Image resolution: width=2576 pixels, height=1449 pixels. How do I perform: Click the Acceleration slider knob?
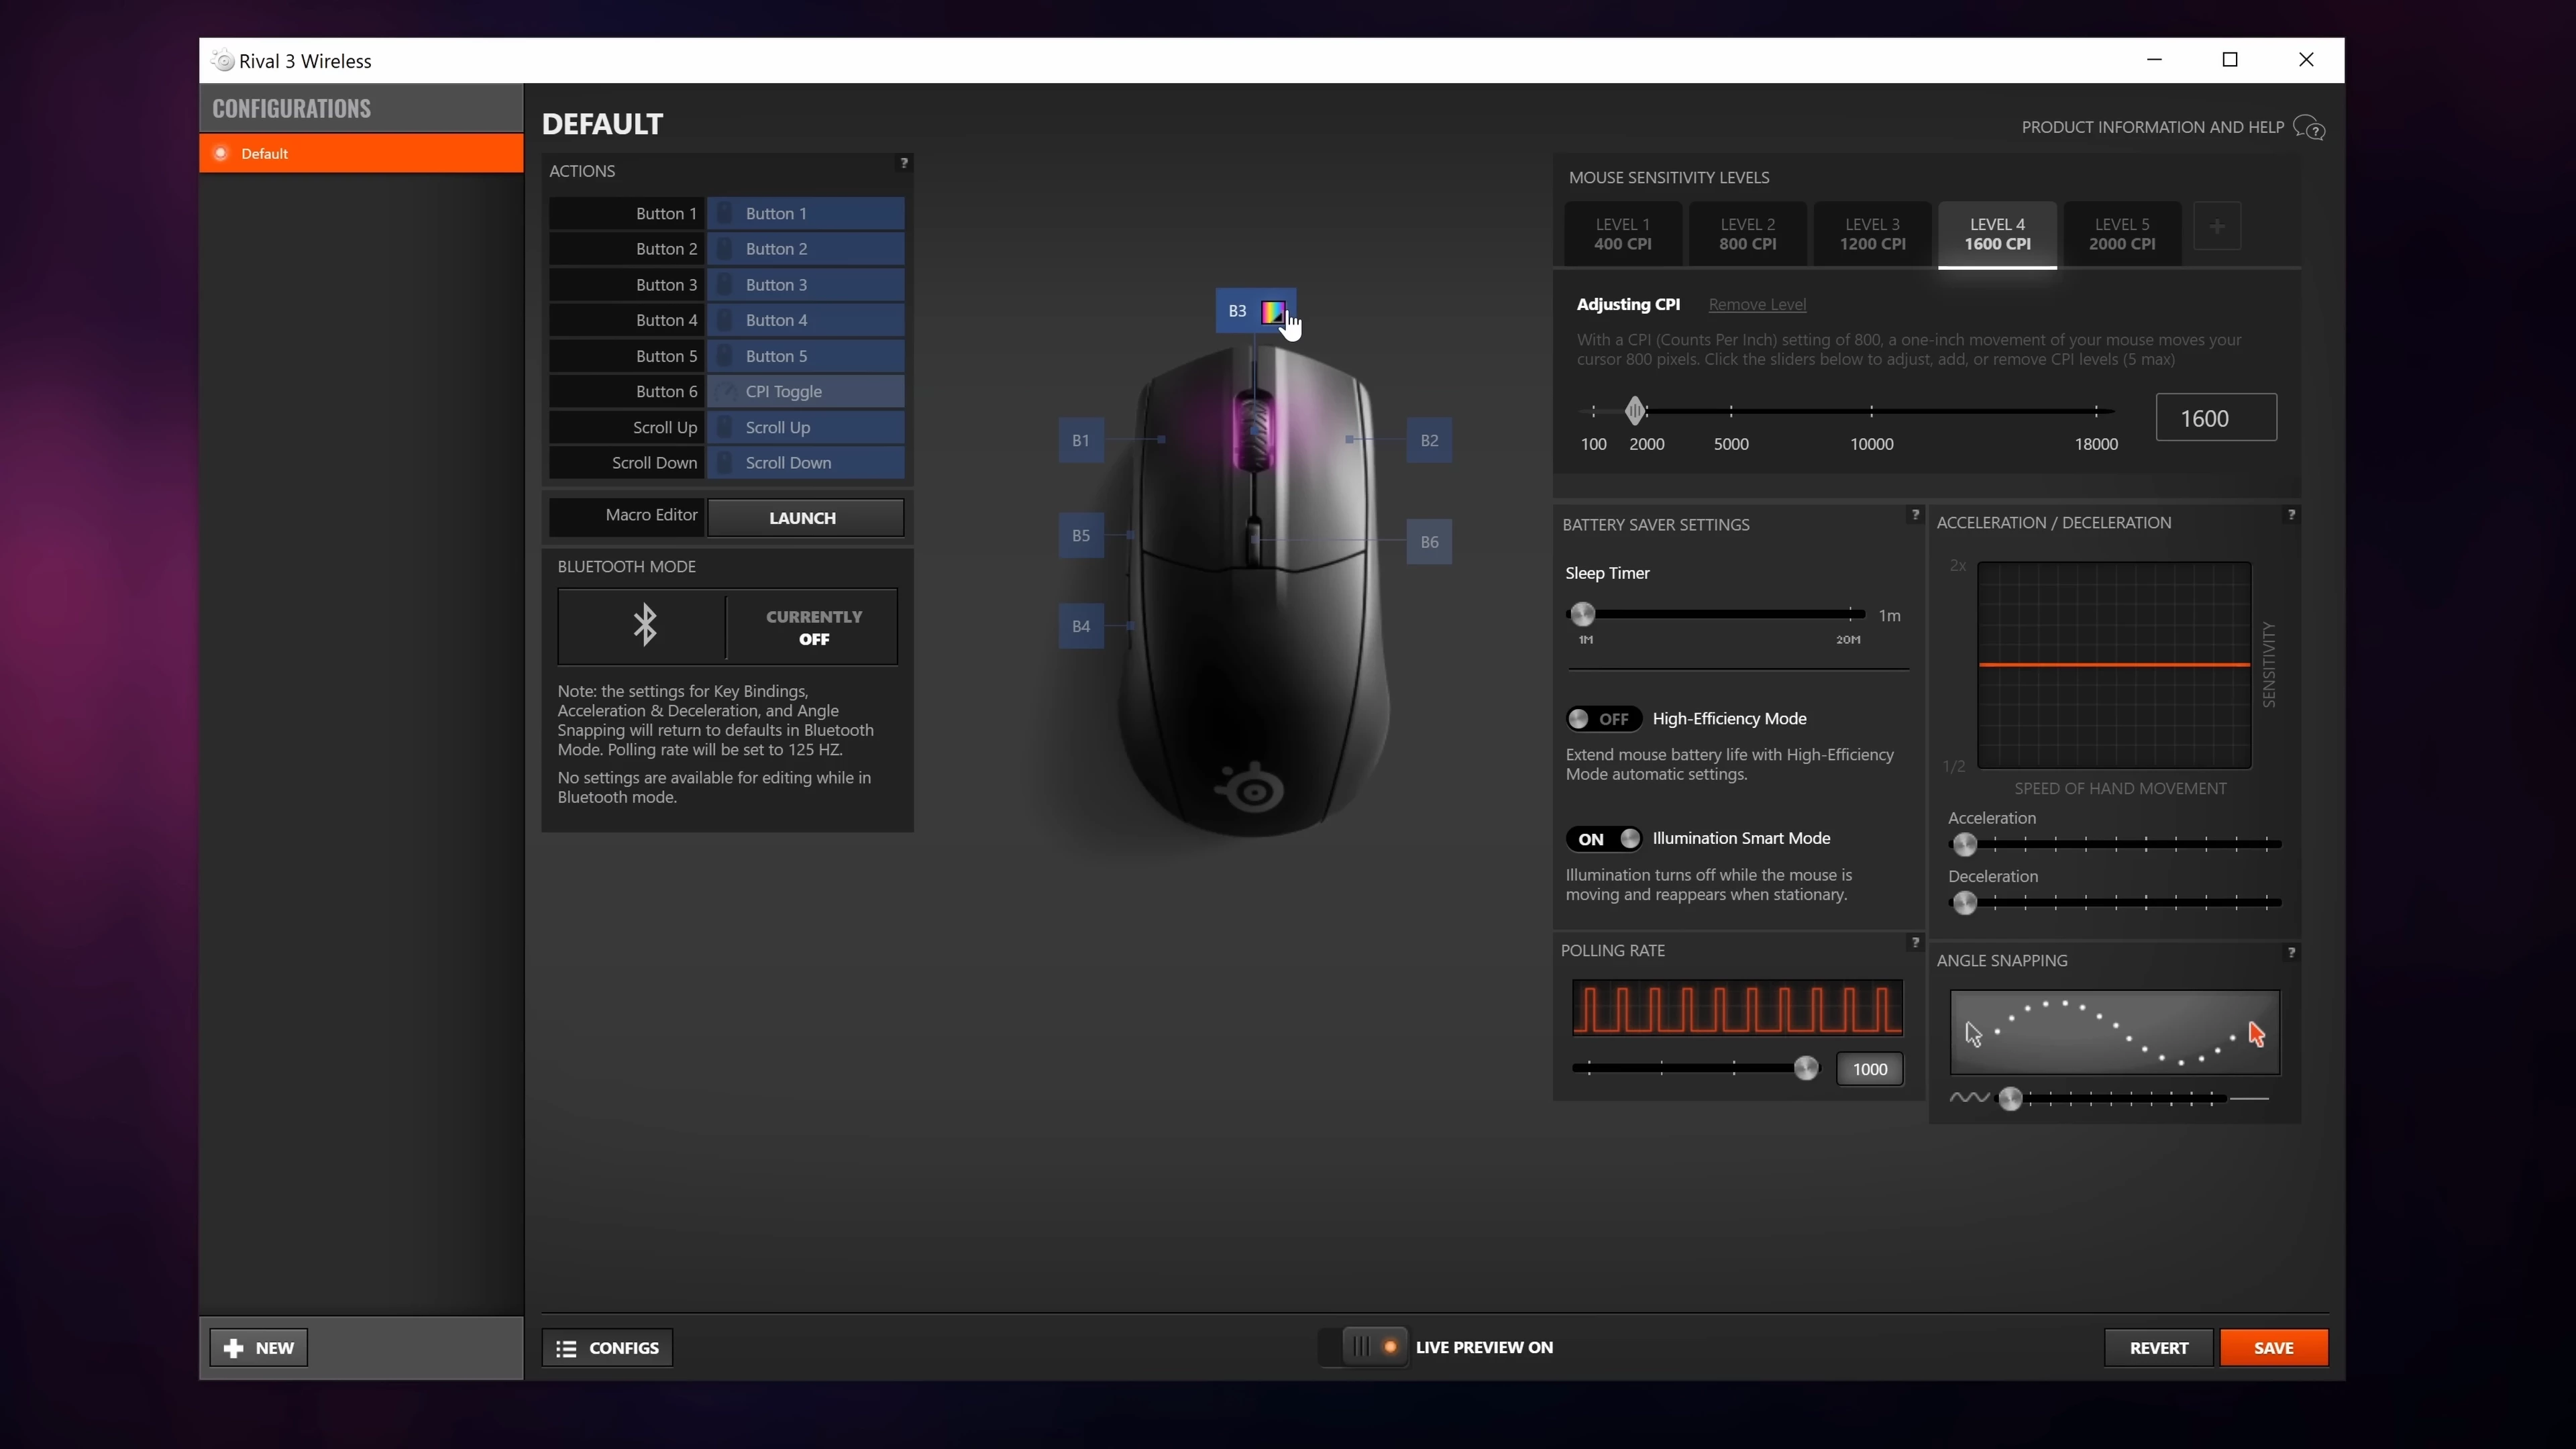click(1964, 845)
